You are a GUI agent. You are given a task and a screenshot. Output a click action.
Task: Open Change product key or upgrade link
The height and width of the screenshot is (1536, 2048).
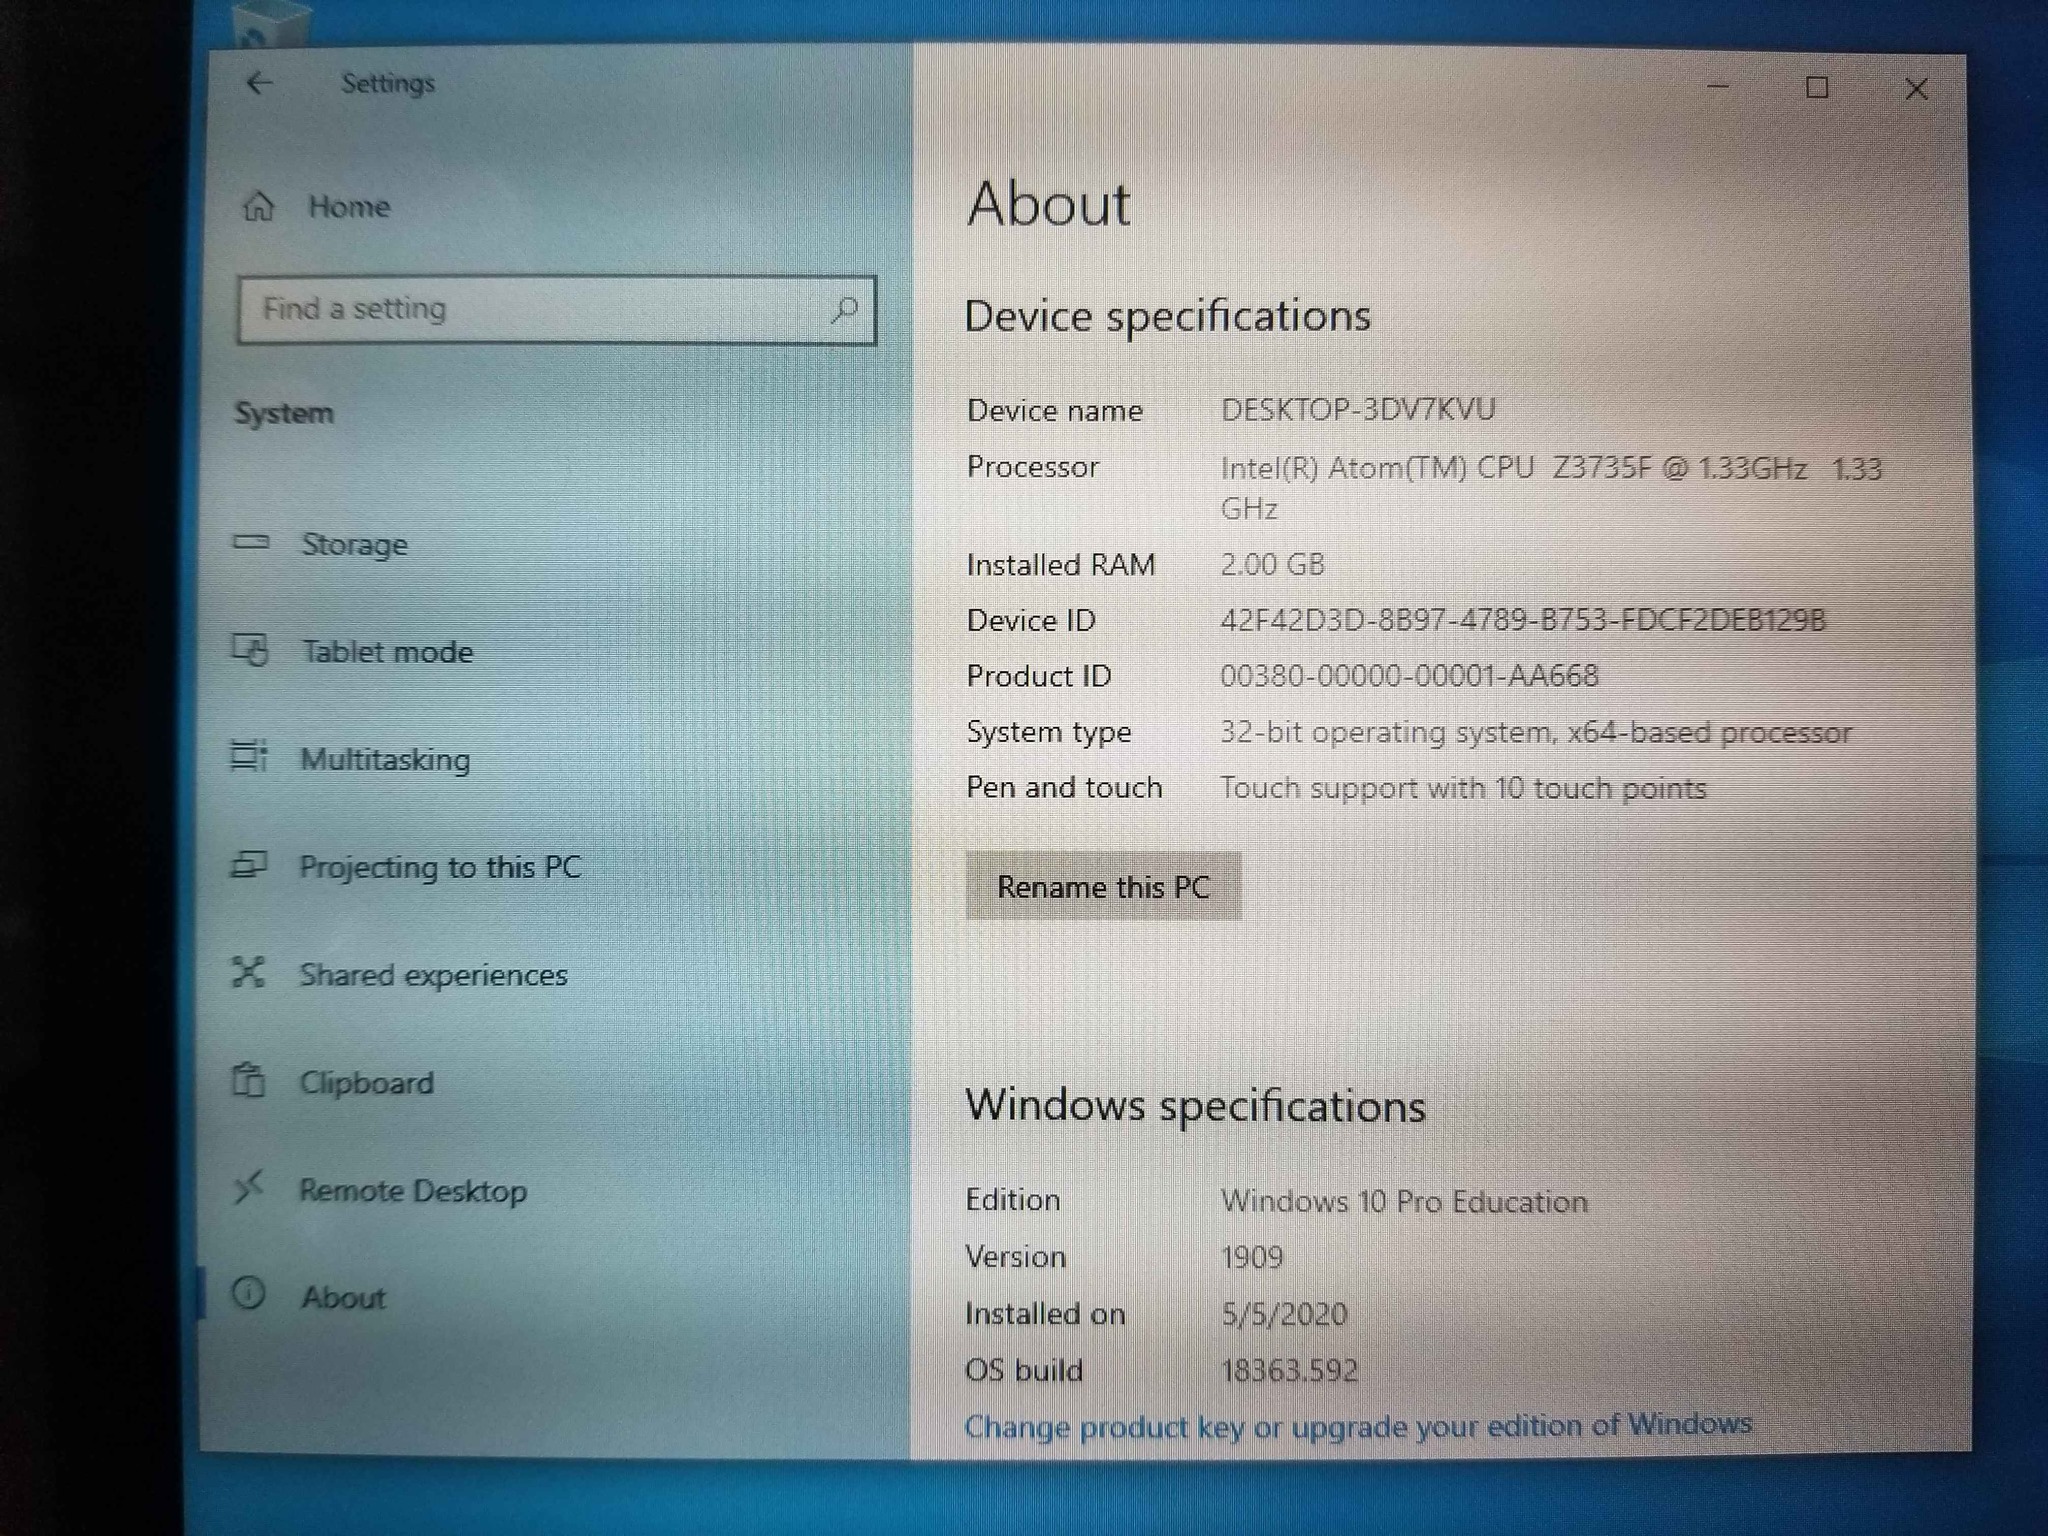(x=1358, y=1425)
